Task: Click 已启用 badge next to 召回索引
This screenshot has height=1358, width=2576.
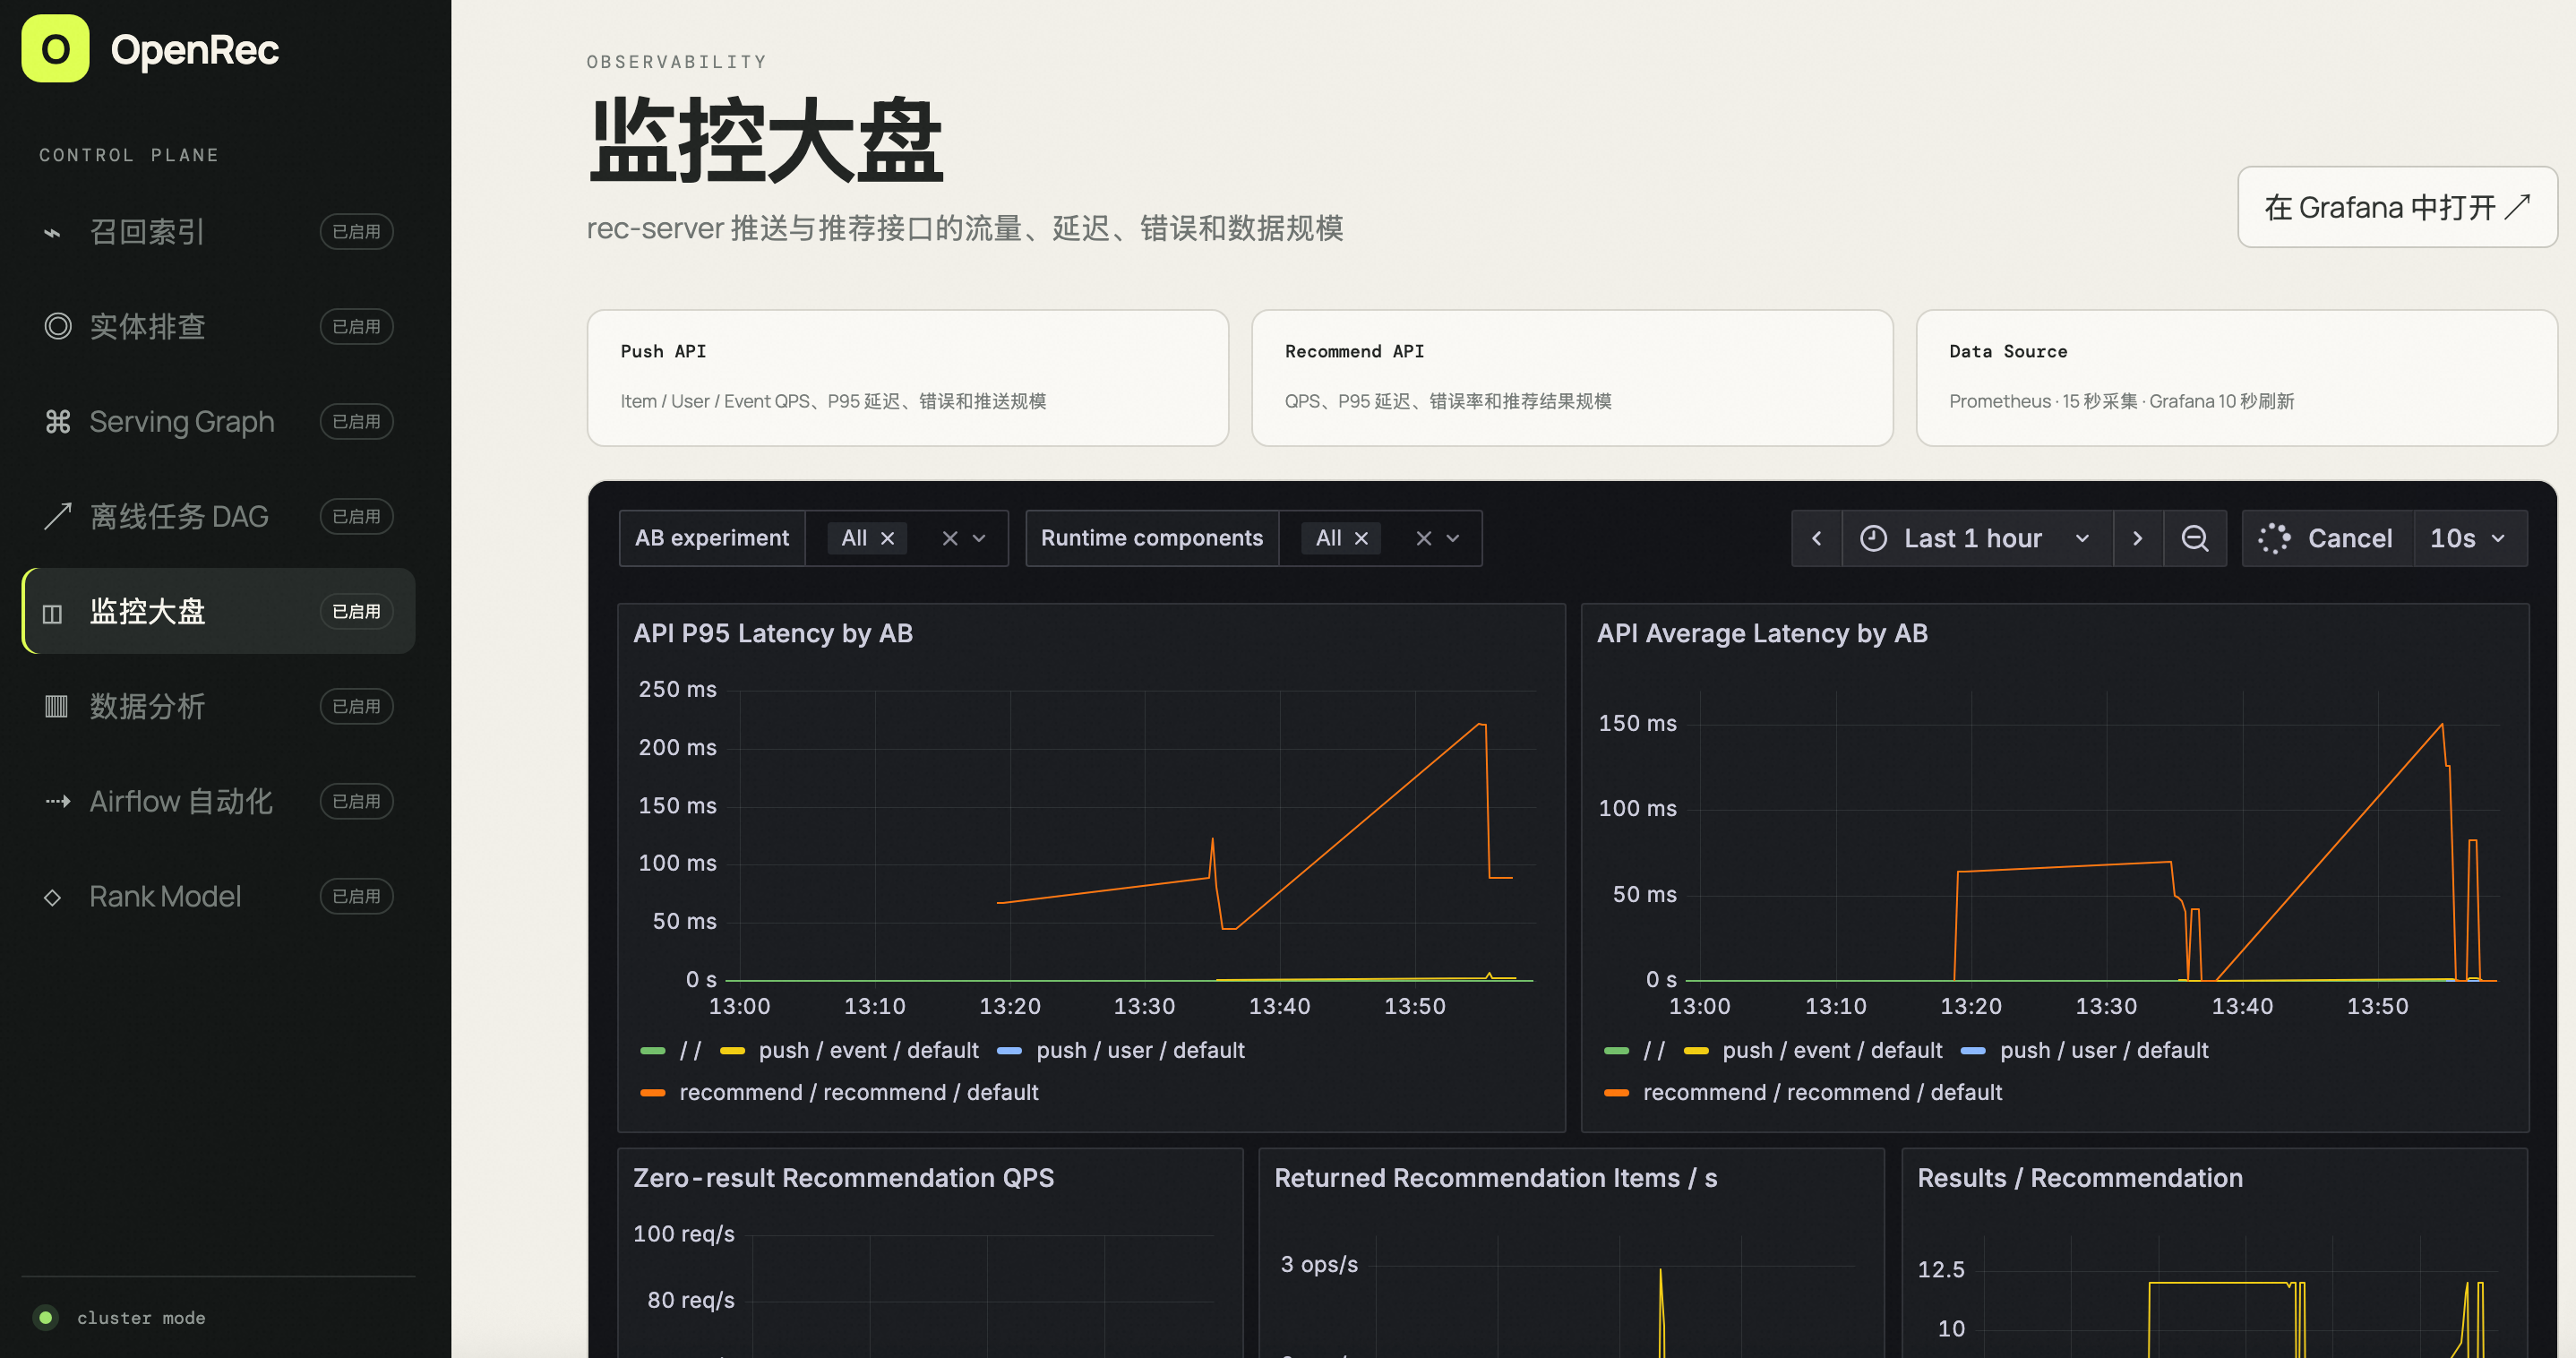Action: (x=356, y=232)
